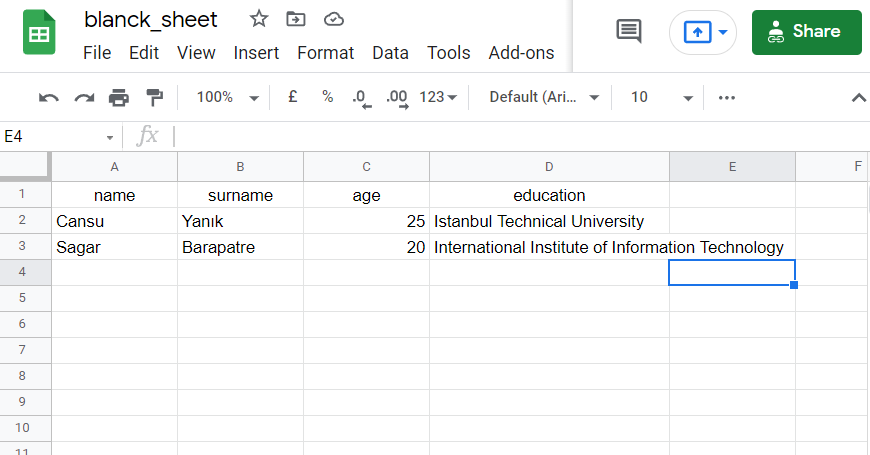This screenshot has width=870, height=455.
Task: Open the Format menu
Action: [x=325, y=53]
